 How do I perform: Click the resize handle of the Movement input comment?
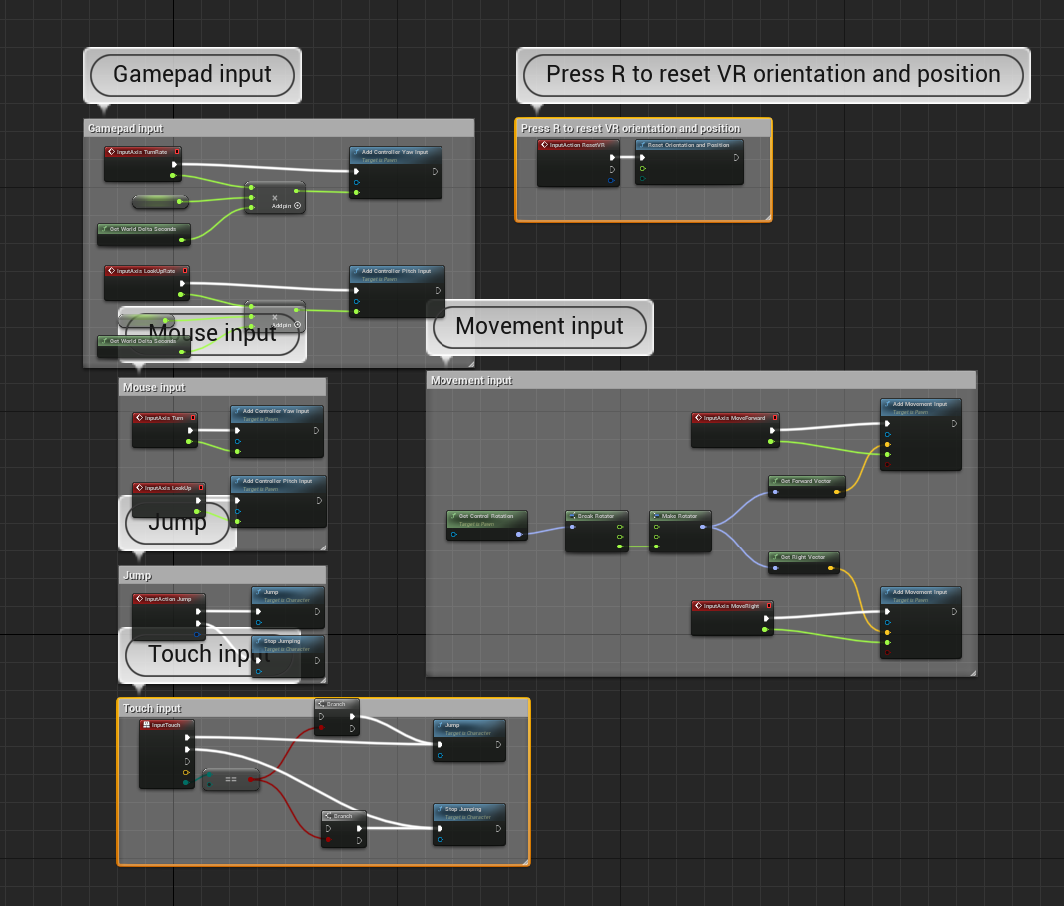coord(971,673)
